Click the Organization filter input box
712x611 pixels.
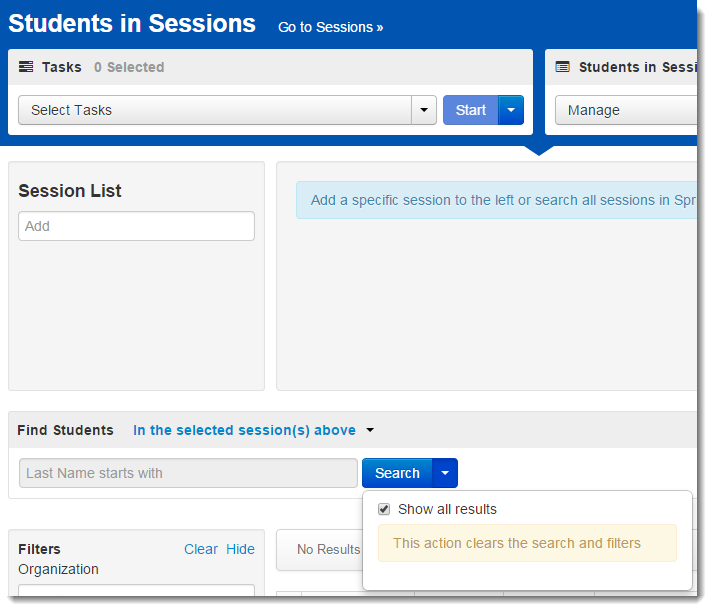click(136, 591)
